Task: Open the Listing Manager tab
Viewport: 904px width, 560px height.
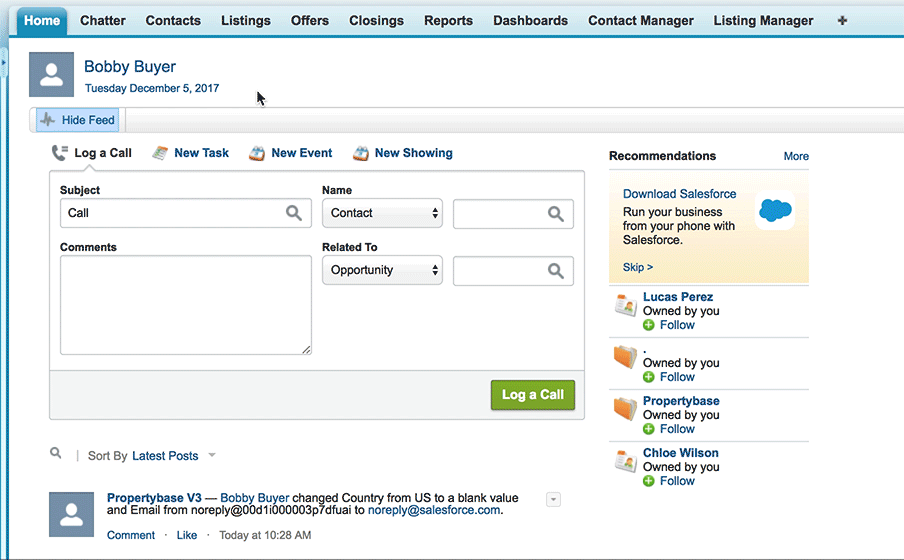Action: tap(763, 21)
